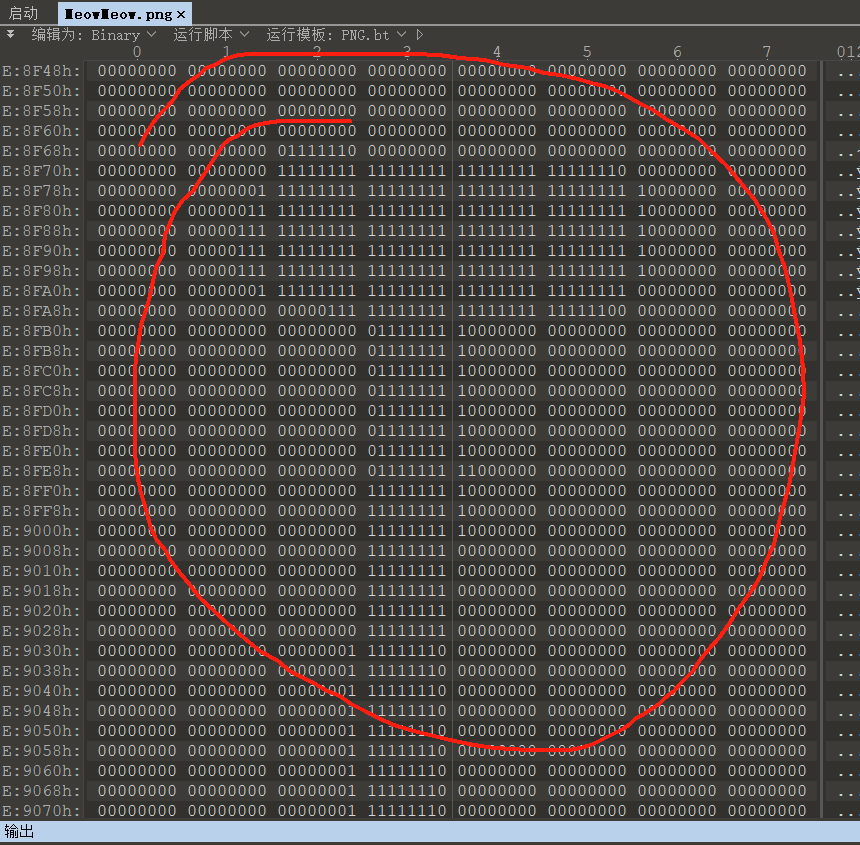
Task: Select byte 11000000 in row E:8FE8h
Action: click(497, 471)
